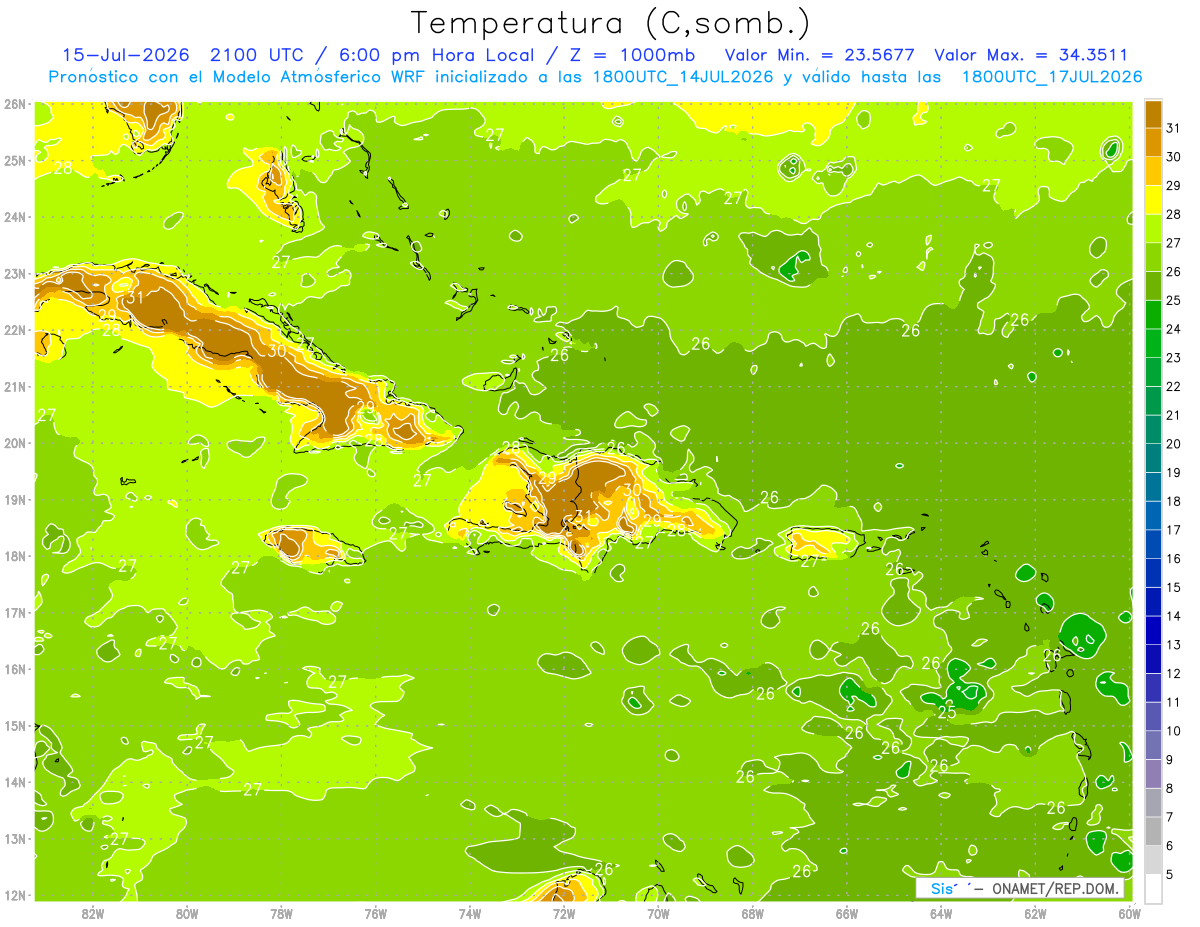Click the title "Temperatura (C,somb.)"
Image resolution: width=1200 pixels, height=927 pixels.
click(611, 23)
